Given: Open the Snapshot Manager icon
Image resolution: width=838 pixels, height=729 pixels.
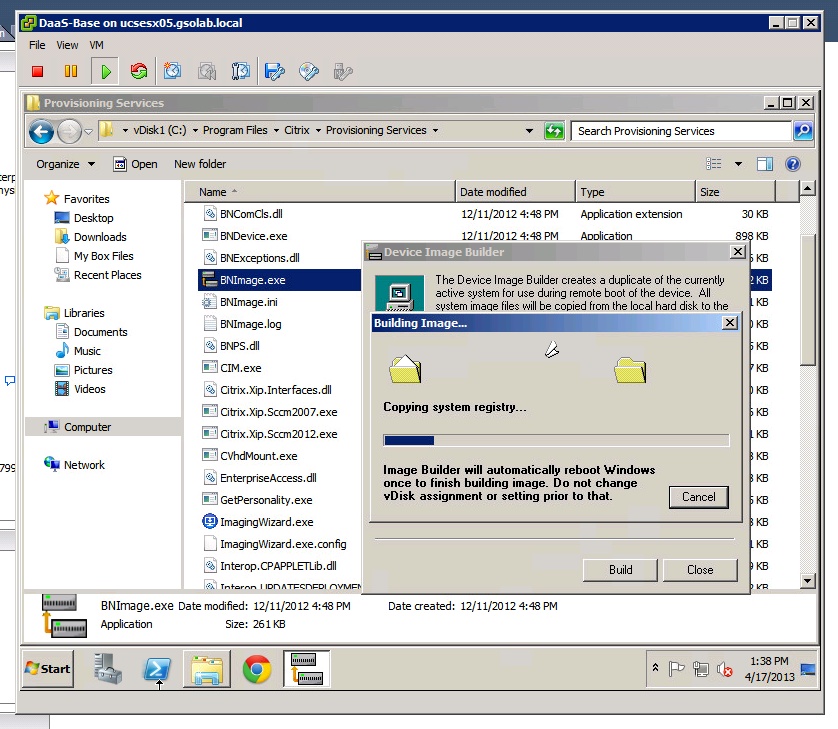Looking at the screenshot, I should (240, 71).
